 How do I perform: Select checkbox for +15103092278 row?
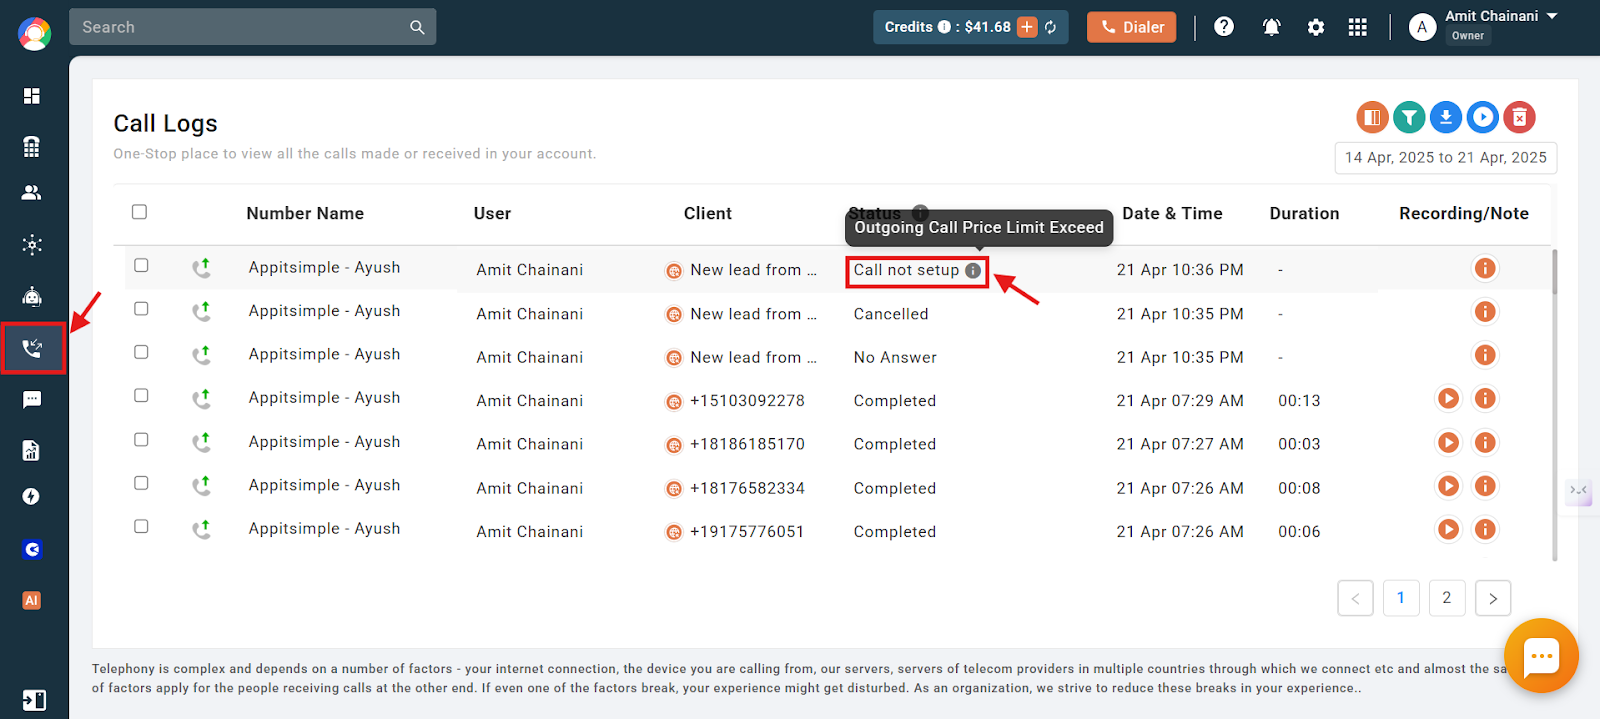click(141, 395)
